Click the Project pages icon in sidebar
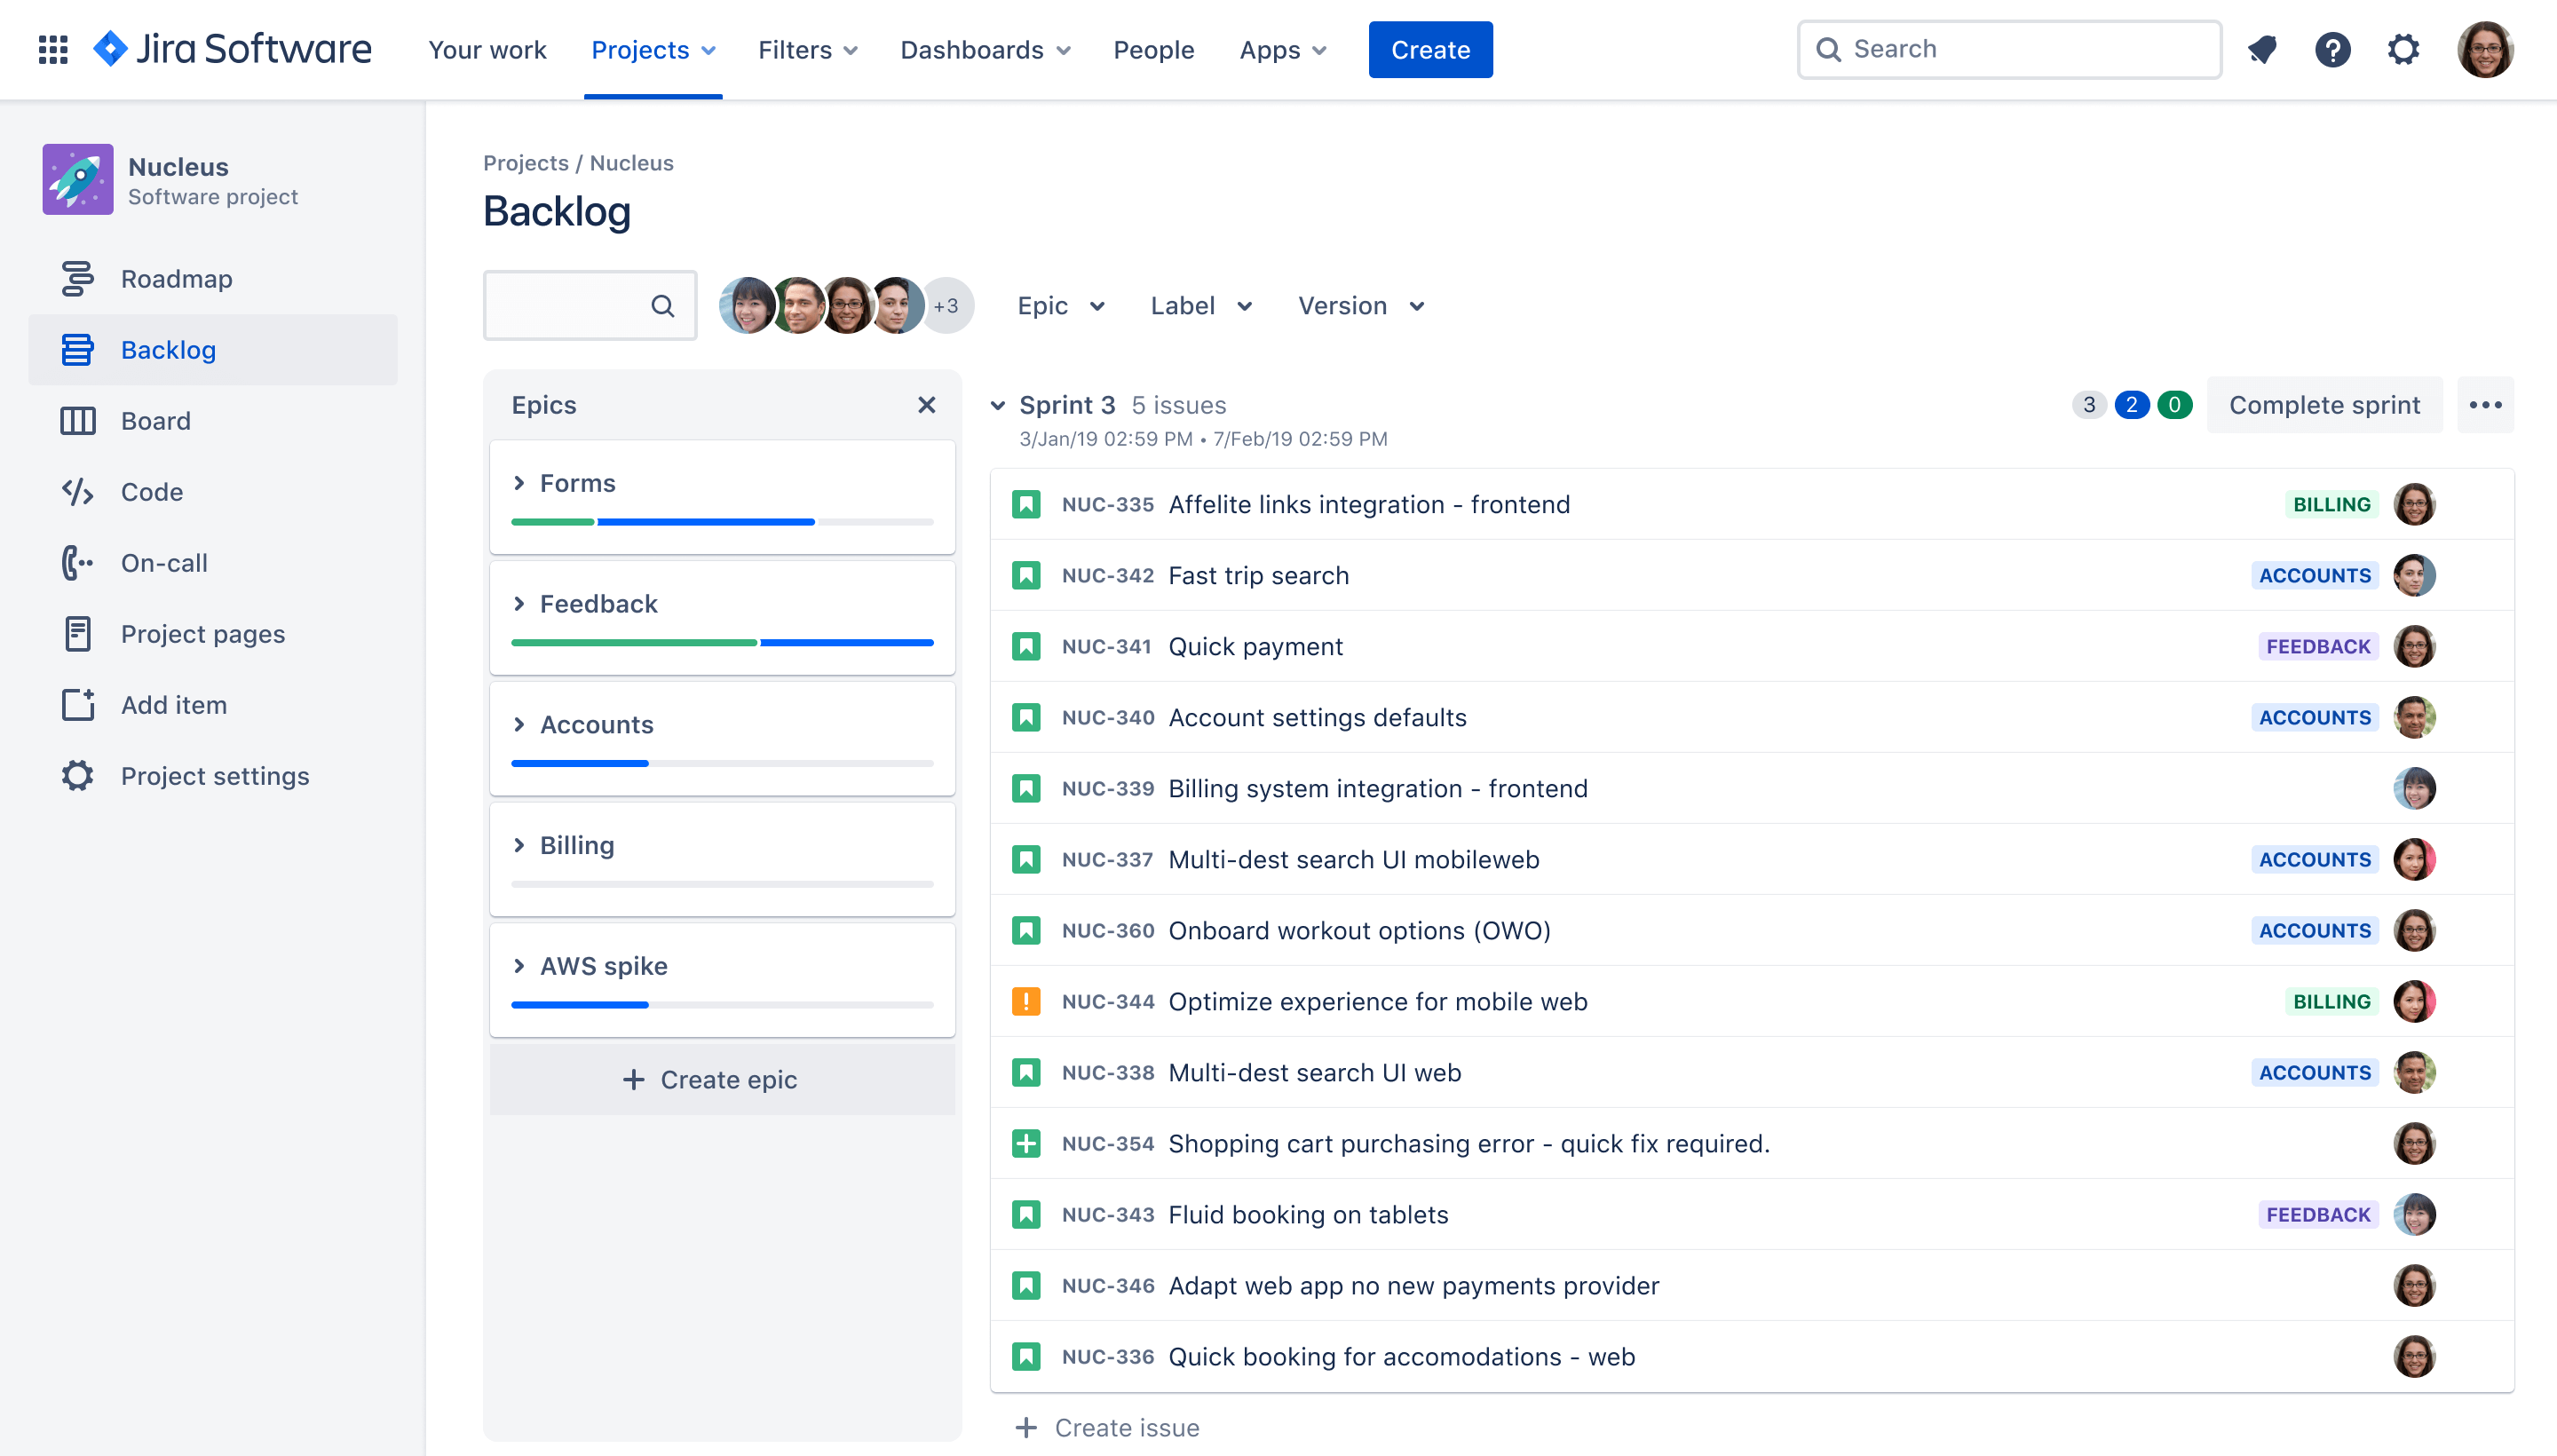 point(77,632)
